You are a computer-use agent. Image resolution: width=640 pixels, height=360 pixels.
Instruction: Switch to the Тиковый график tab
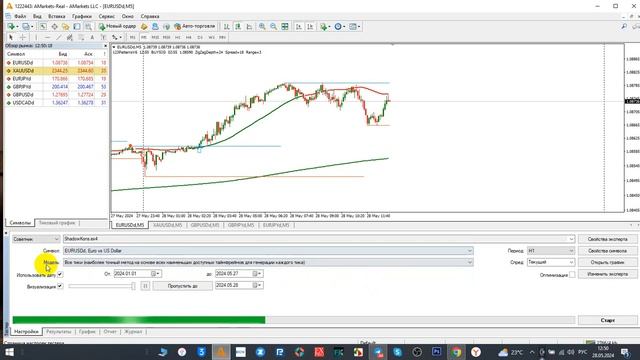(x=57, y=223)
